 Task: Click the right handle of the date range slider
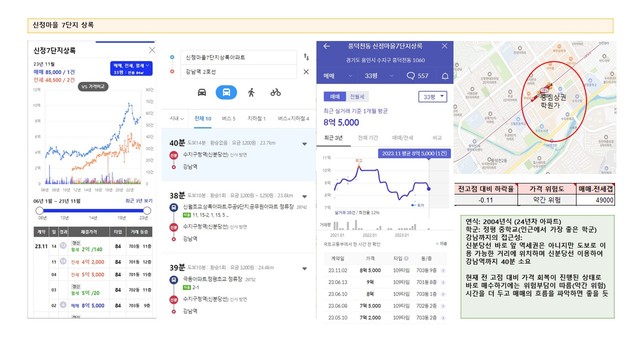coord(147,211)
